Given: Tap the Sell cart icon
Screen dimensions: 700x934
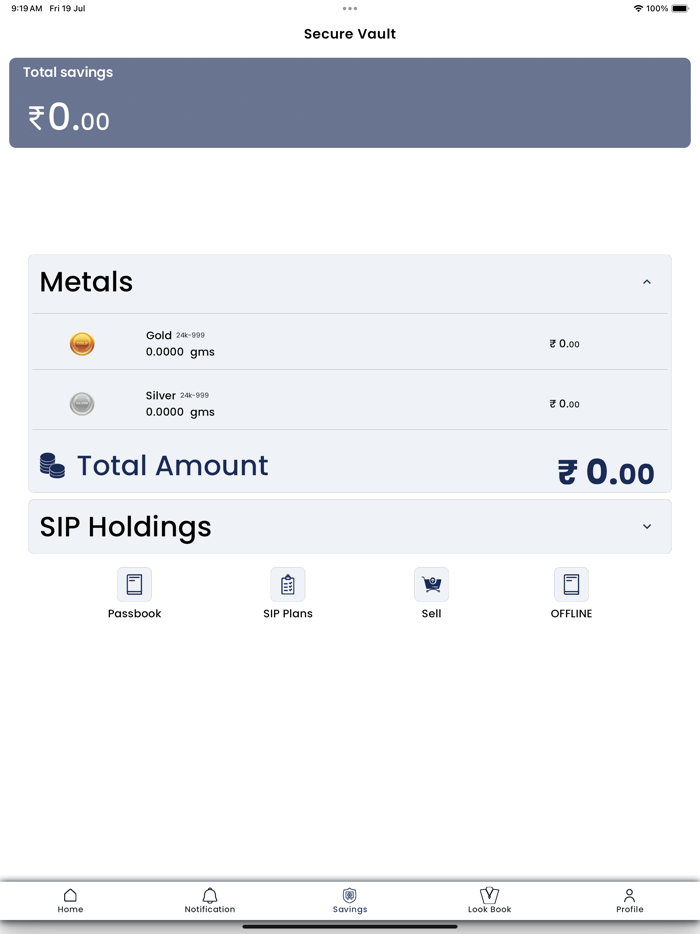Looking at the screenshot, I should [431, 585].
